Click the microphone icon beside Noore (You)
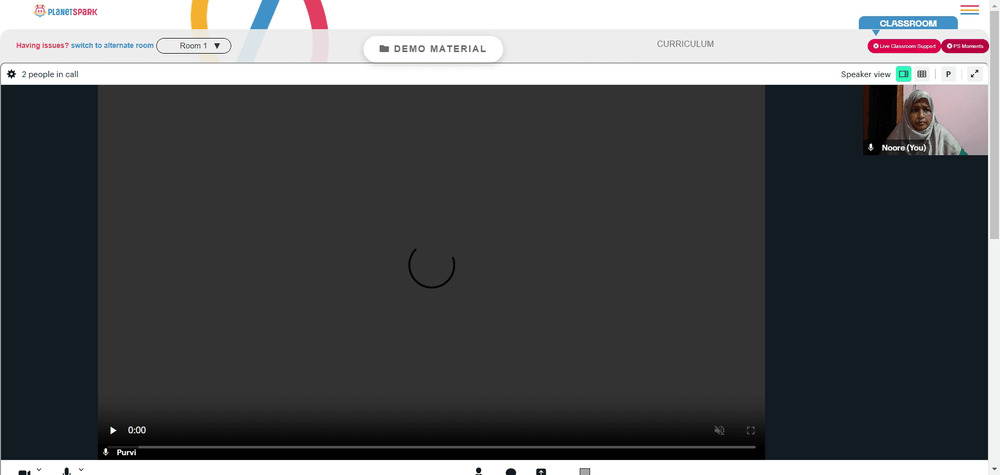 coord(871,147)
